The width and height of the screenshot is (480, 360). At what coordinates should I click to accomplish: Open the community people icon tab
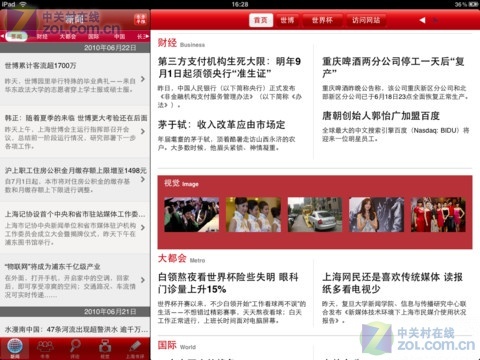pos(45,348)
